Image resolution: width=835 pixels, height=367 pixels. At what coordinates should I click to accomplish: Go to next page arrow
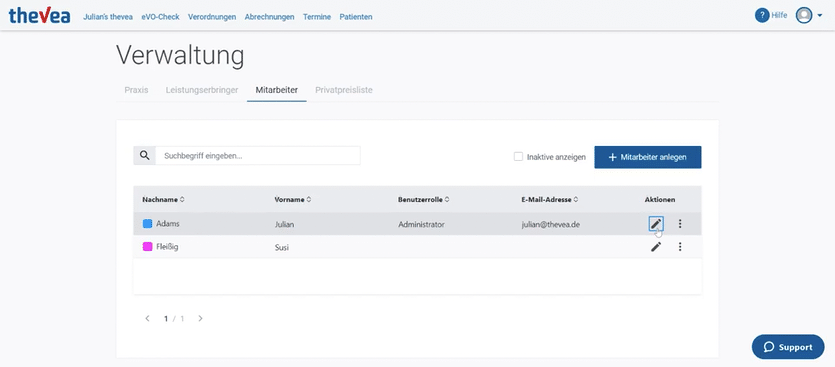(200, 319)
